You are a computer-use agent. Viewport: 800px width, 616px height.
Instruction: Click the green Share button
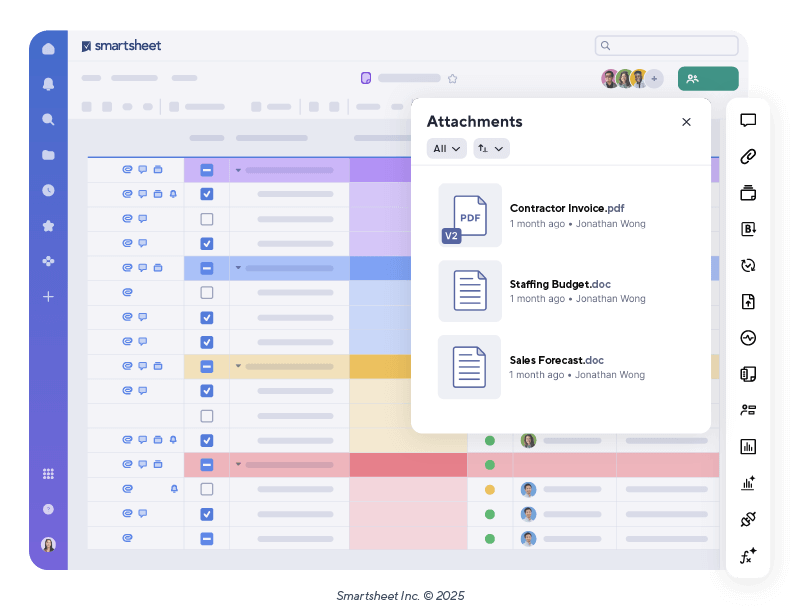pos(708,78)
